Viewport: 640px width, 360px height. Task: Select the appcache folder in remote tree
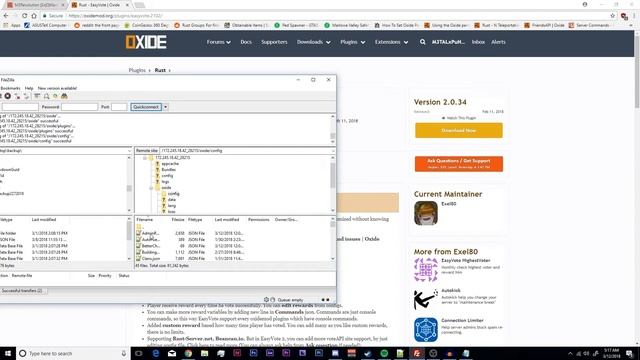[x=170, y=164]
